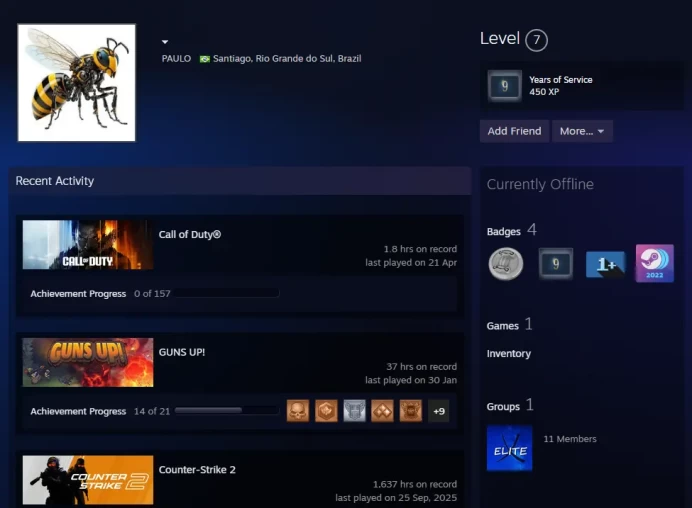Open the Badges section link
Viewport: 692px width, 508px height.
tap(504, 232)
